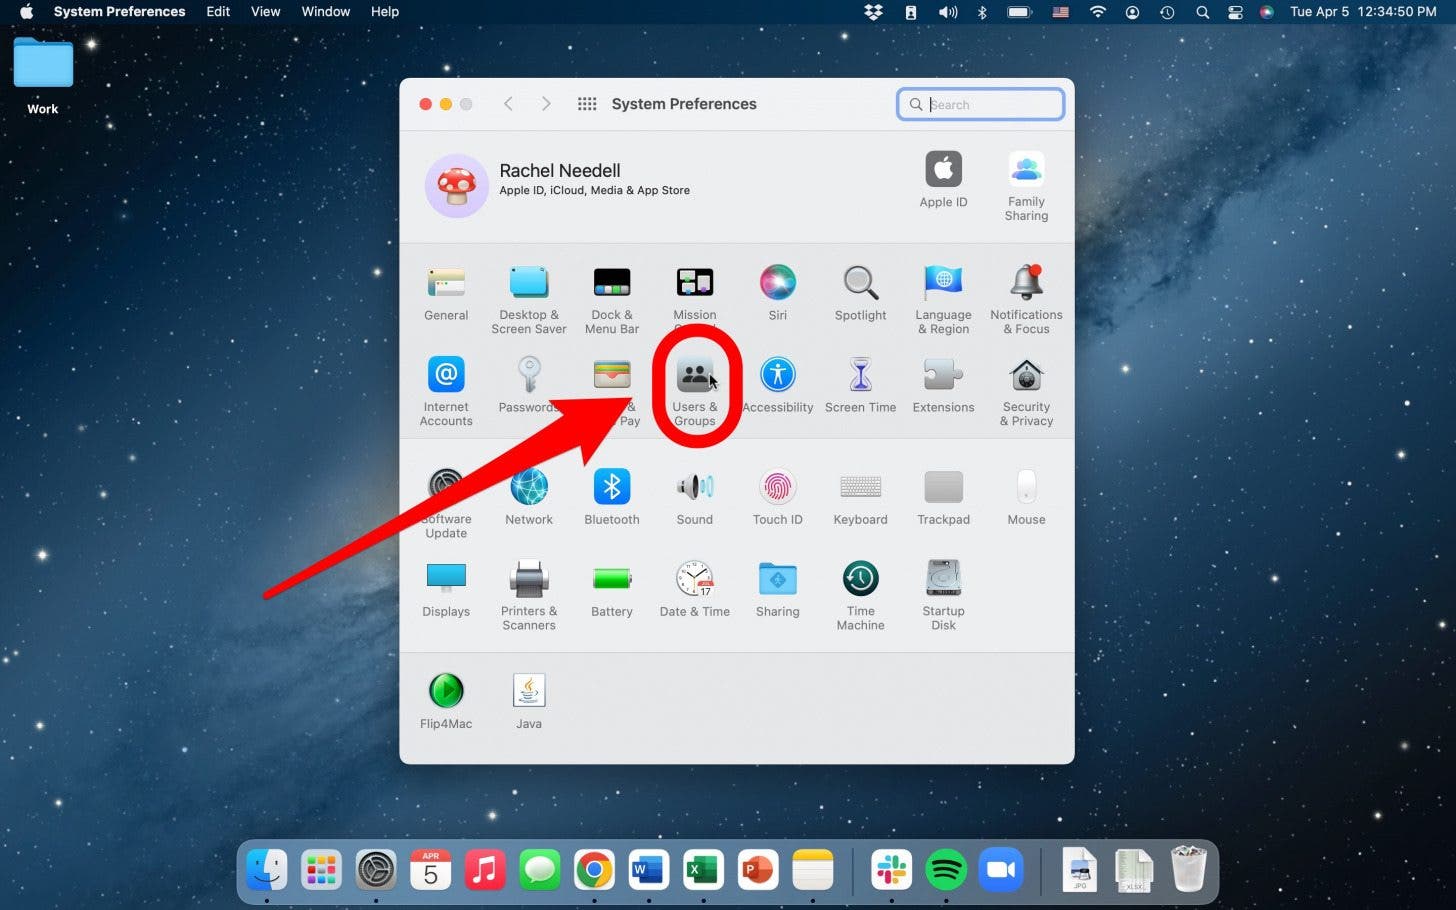Open the Displays preference pane
Screen dimensions: 1456x910
click(x=445, y=580)
